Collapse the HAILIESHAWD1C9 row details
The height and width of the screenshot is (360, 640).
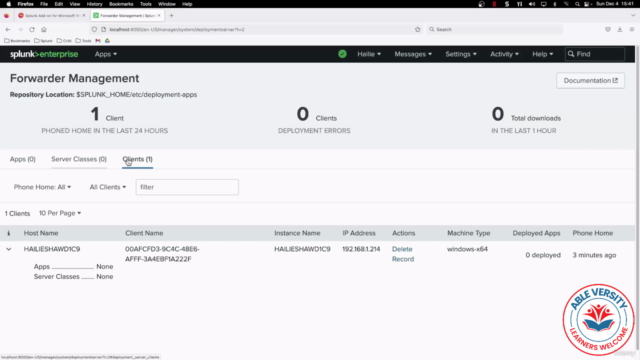9,249
